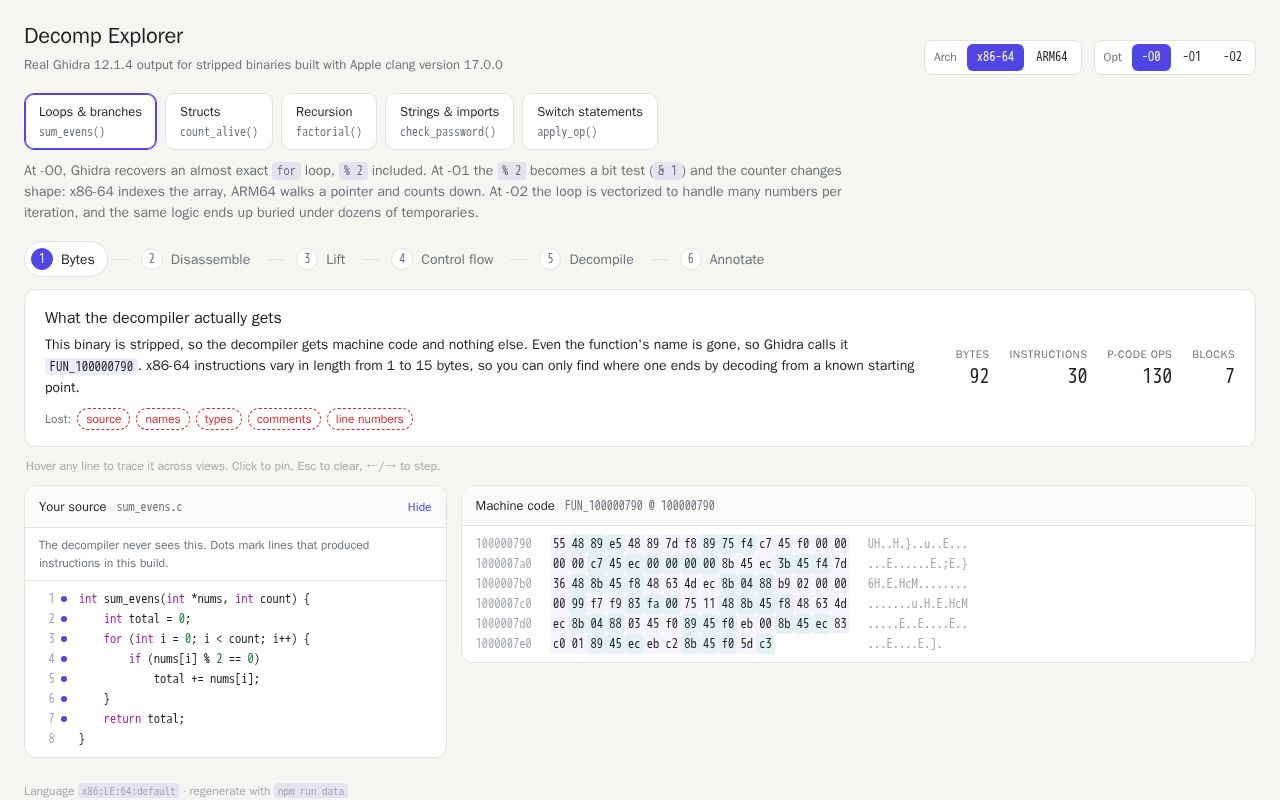The height and width of the screenshot is (800, 1280).
Task: Click hex row address 1000007c0
Action: (x=505, y=604)
